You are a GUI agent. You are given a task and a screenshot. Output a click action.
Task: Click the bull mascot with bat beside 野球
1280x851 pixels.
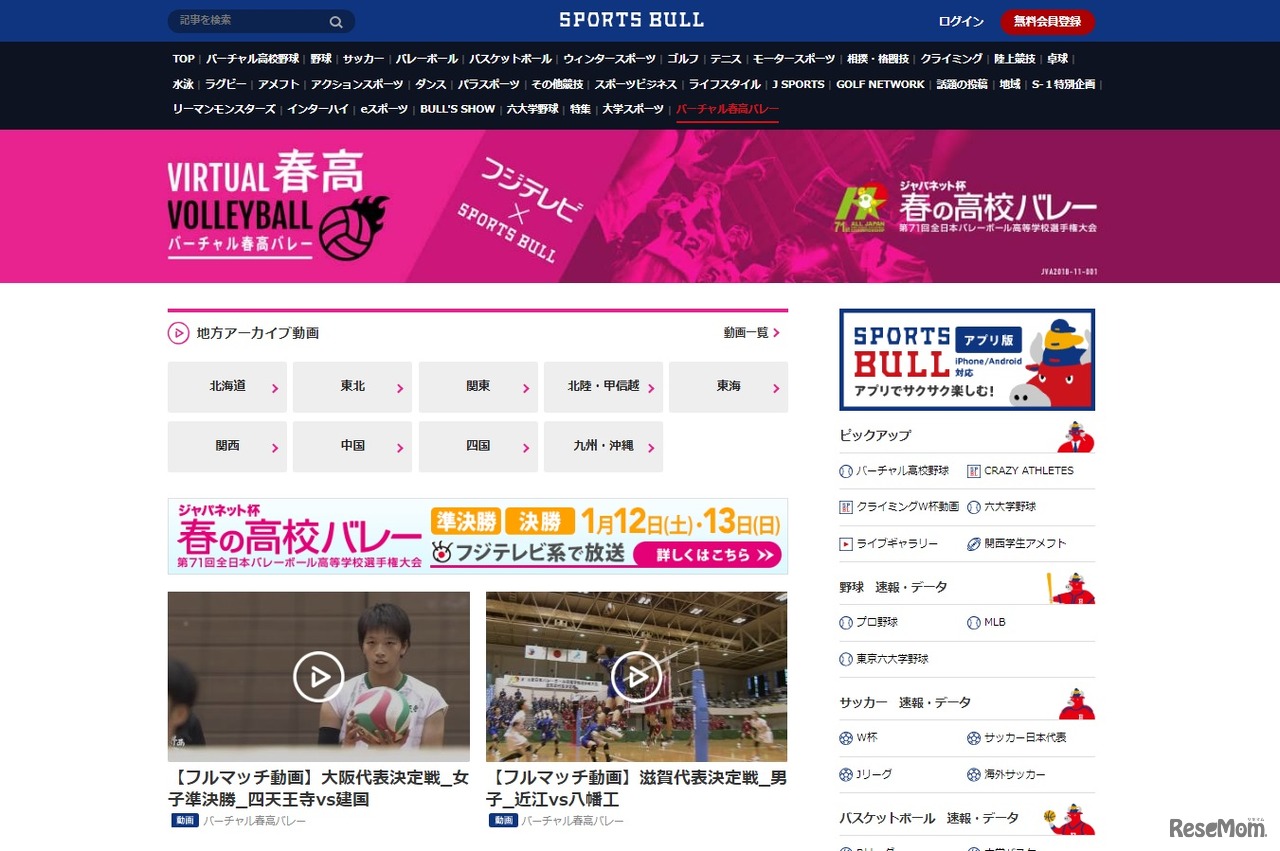[1072, 588]
